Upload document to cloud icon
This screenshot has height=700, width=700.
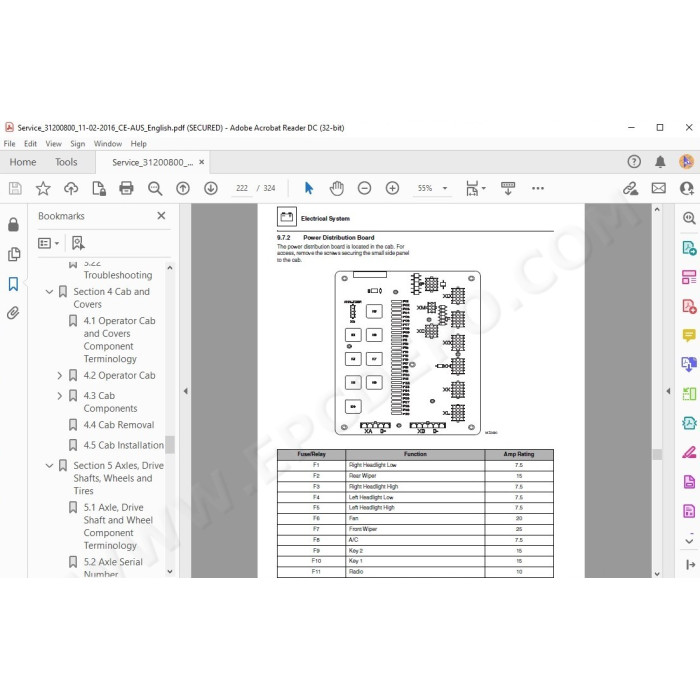coord(71,188)
